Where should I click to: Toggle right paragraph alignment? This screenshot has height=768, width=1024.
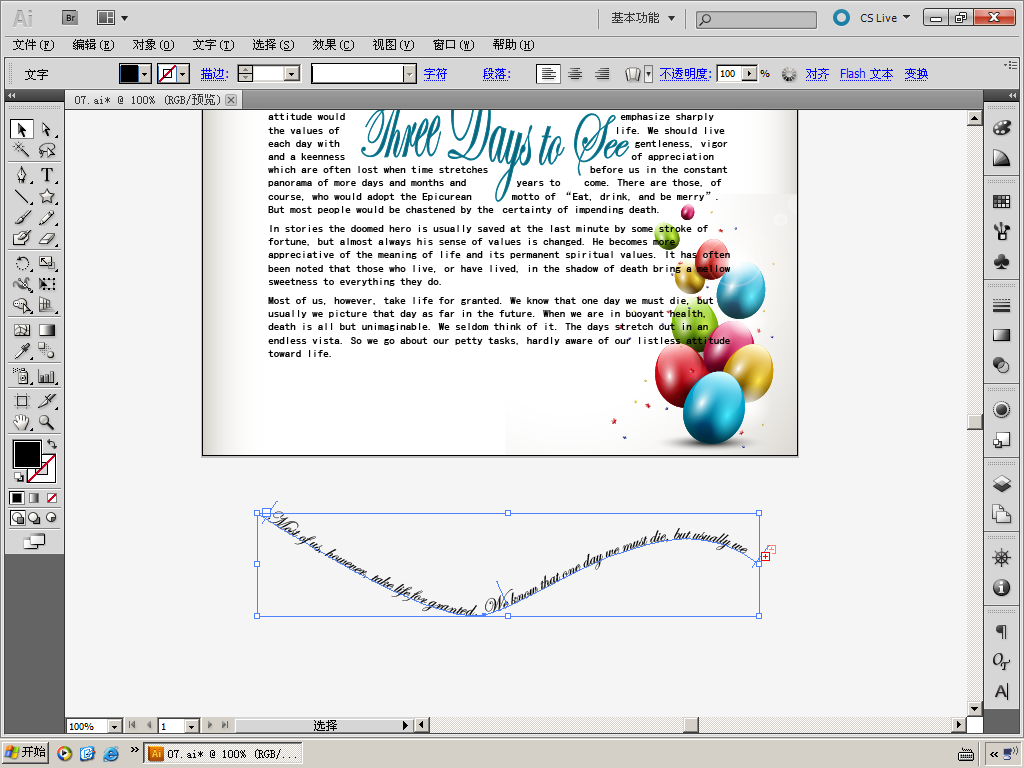pos(602,74)
